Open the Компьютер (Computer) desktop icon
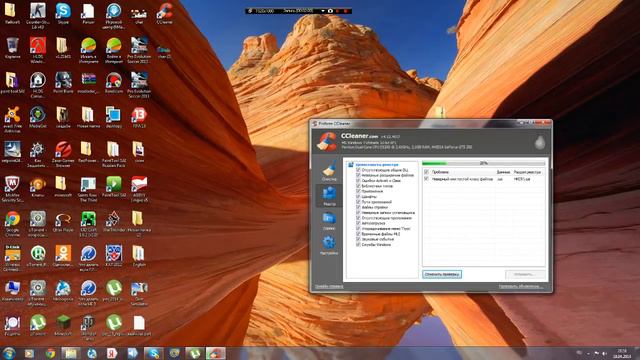 12,291
